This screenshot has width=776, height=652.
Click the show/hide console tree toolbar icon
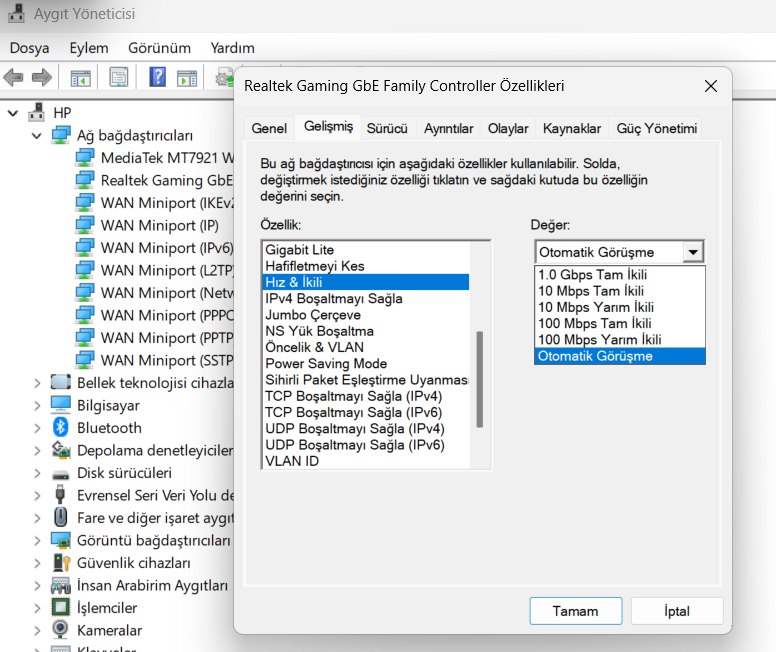coord(80,78)
